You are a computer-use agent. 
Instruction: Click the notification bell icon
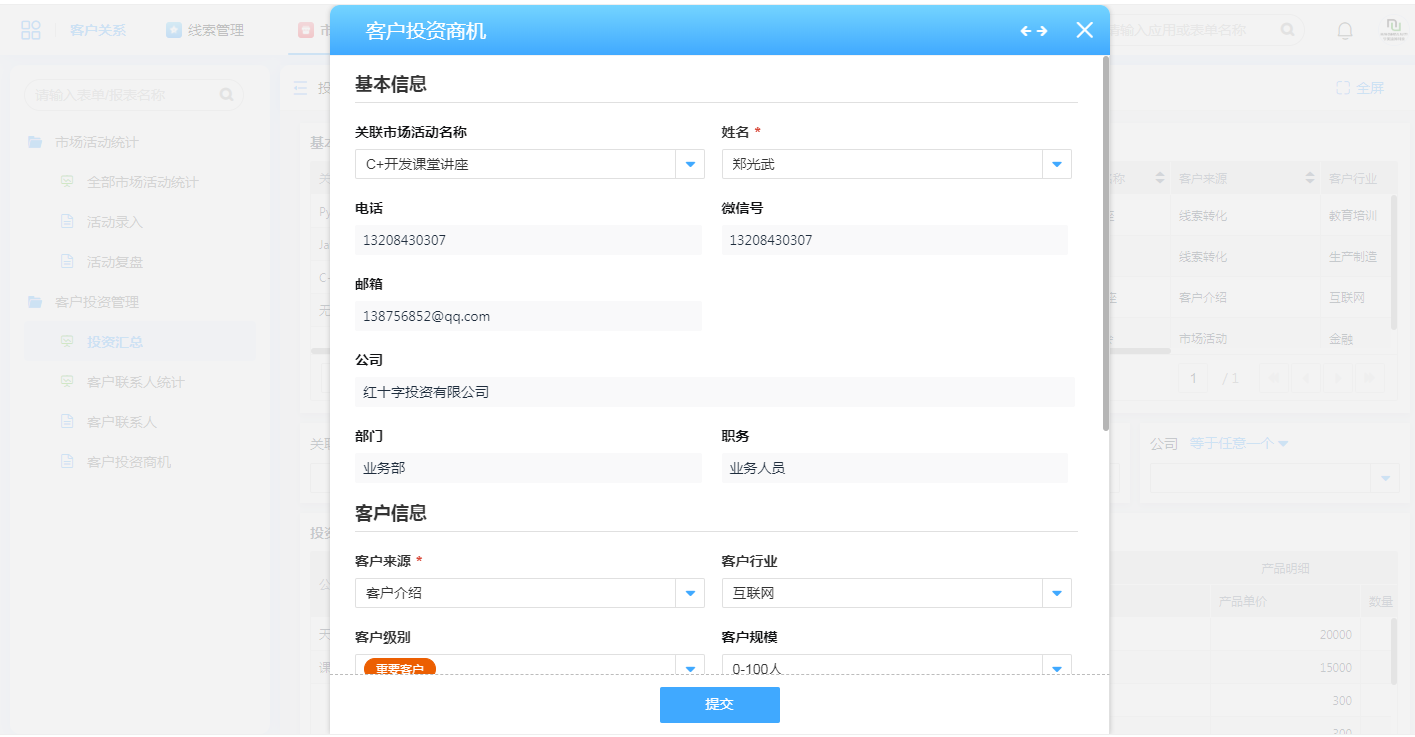click(x=1345, y=30)
